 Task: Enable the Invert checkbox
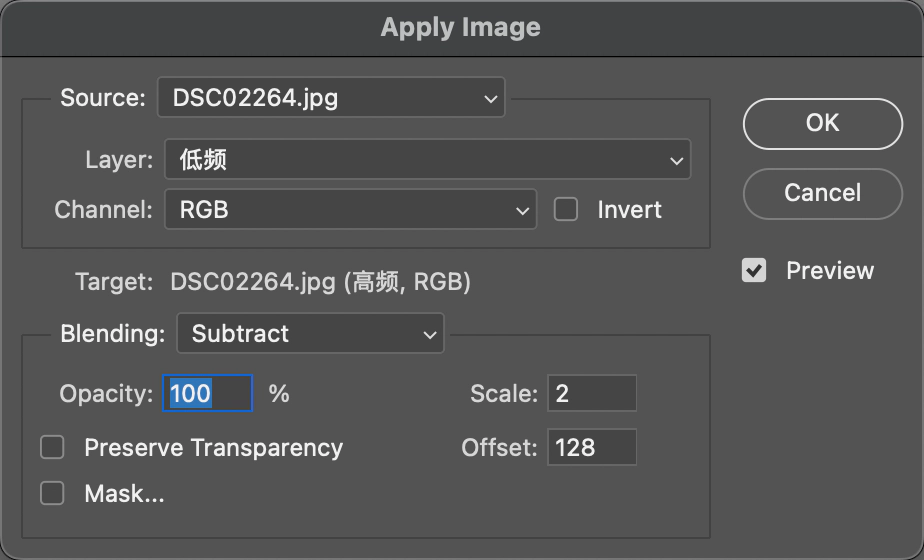coord(567,210)
